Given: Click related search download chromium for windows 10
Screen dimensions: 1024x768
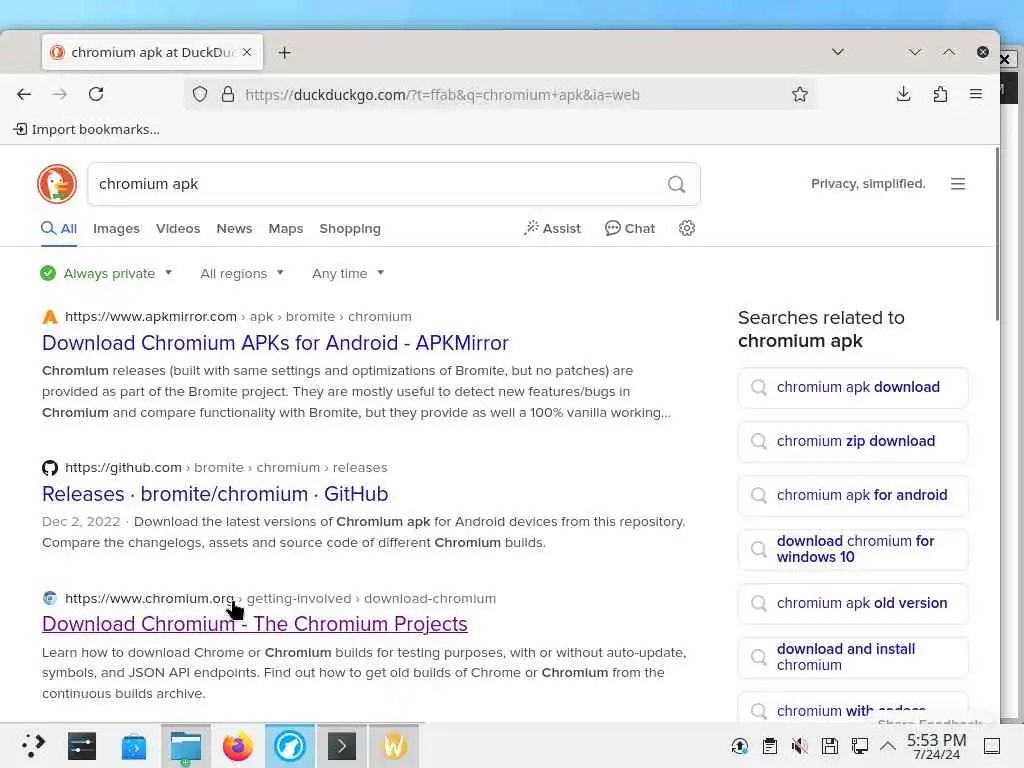Looking at the screenshot, I should tap(853, 549).
